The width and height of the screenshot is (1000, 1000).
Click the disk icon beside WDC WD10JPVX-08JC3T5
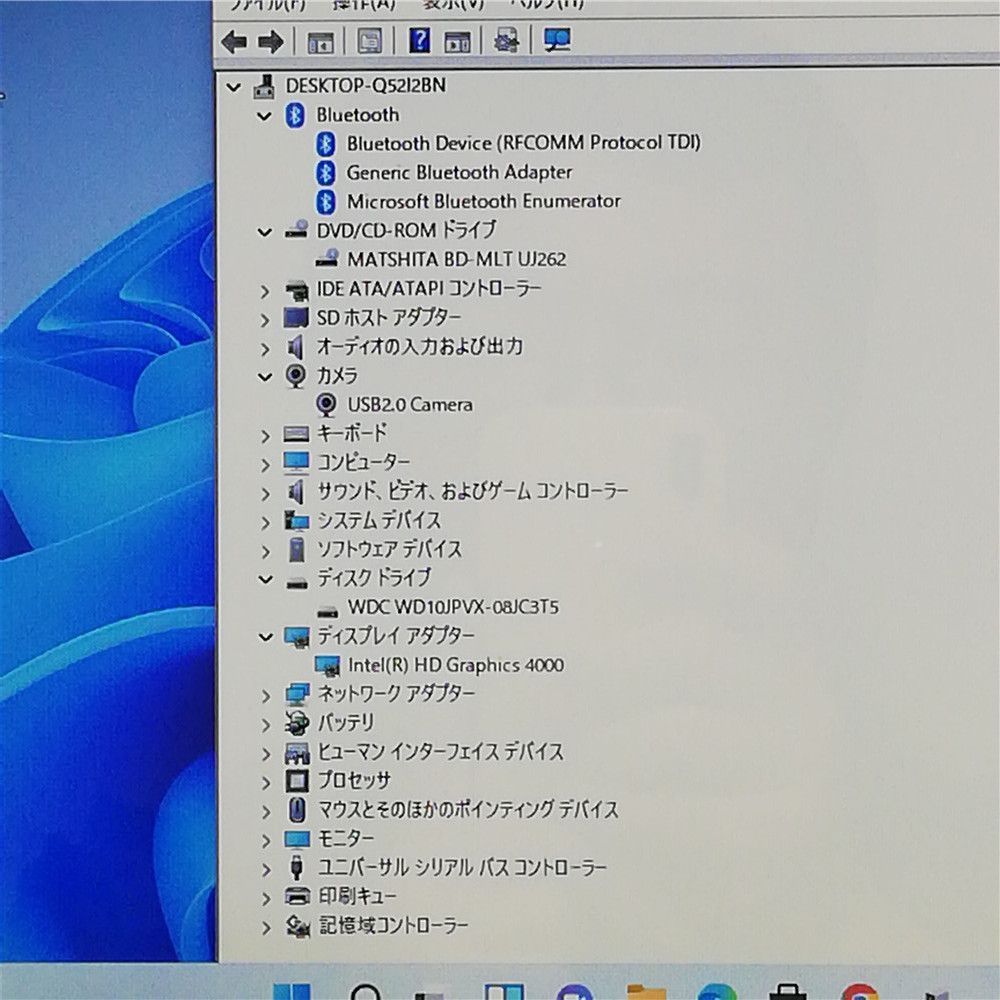click(327, 612)
